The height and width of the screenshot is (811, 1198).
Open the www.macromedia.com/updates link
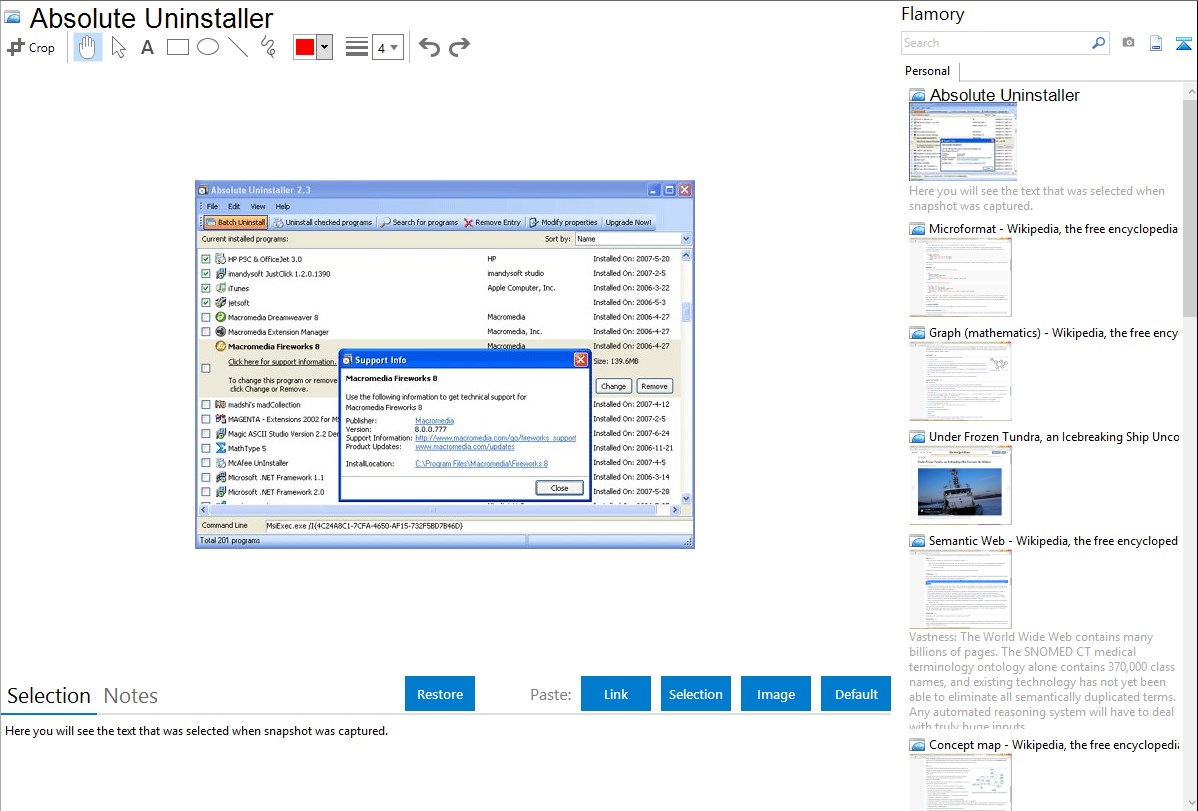465,447
